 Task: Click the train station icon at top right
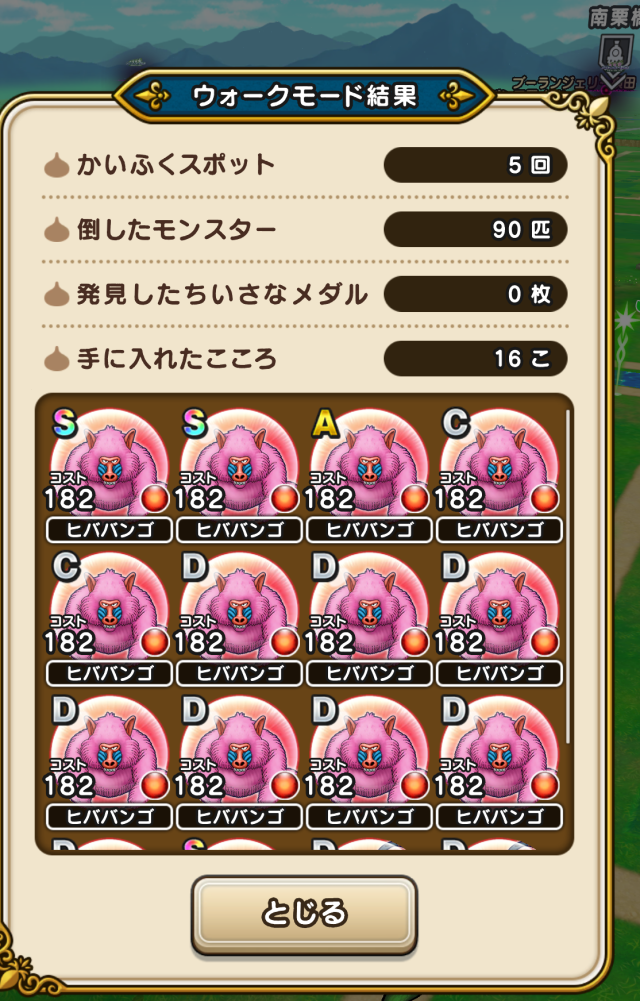click(x=615, y=54)
